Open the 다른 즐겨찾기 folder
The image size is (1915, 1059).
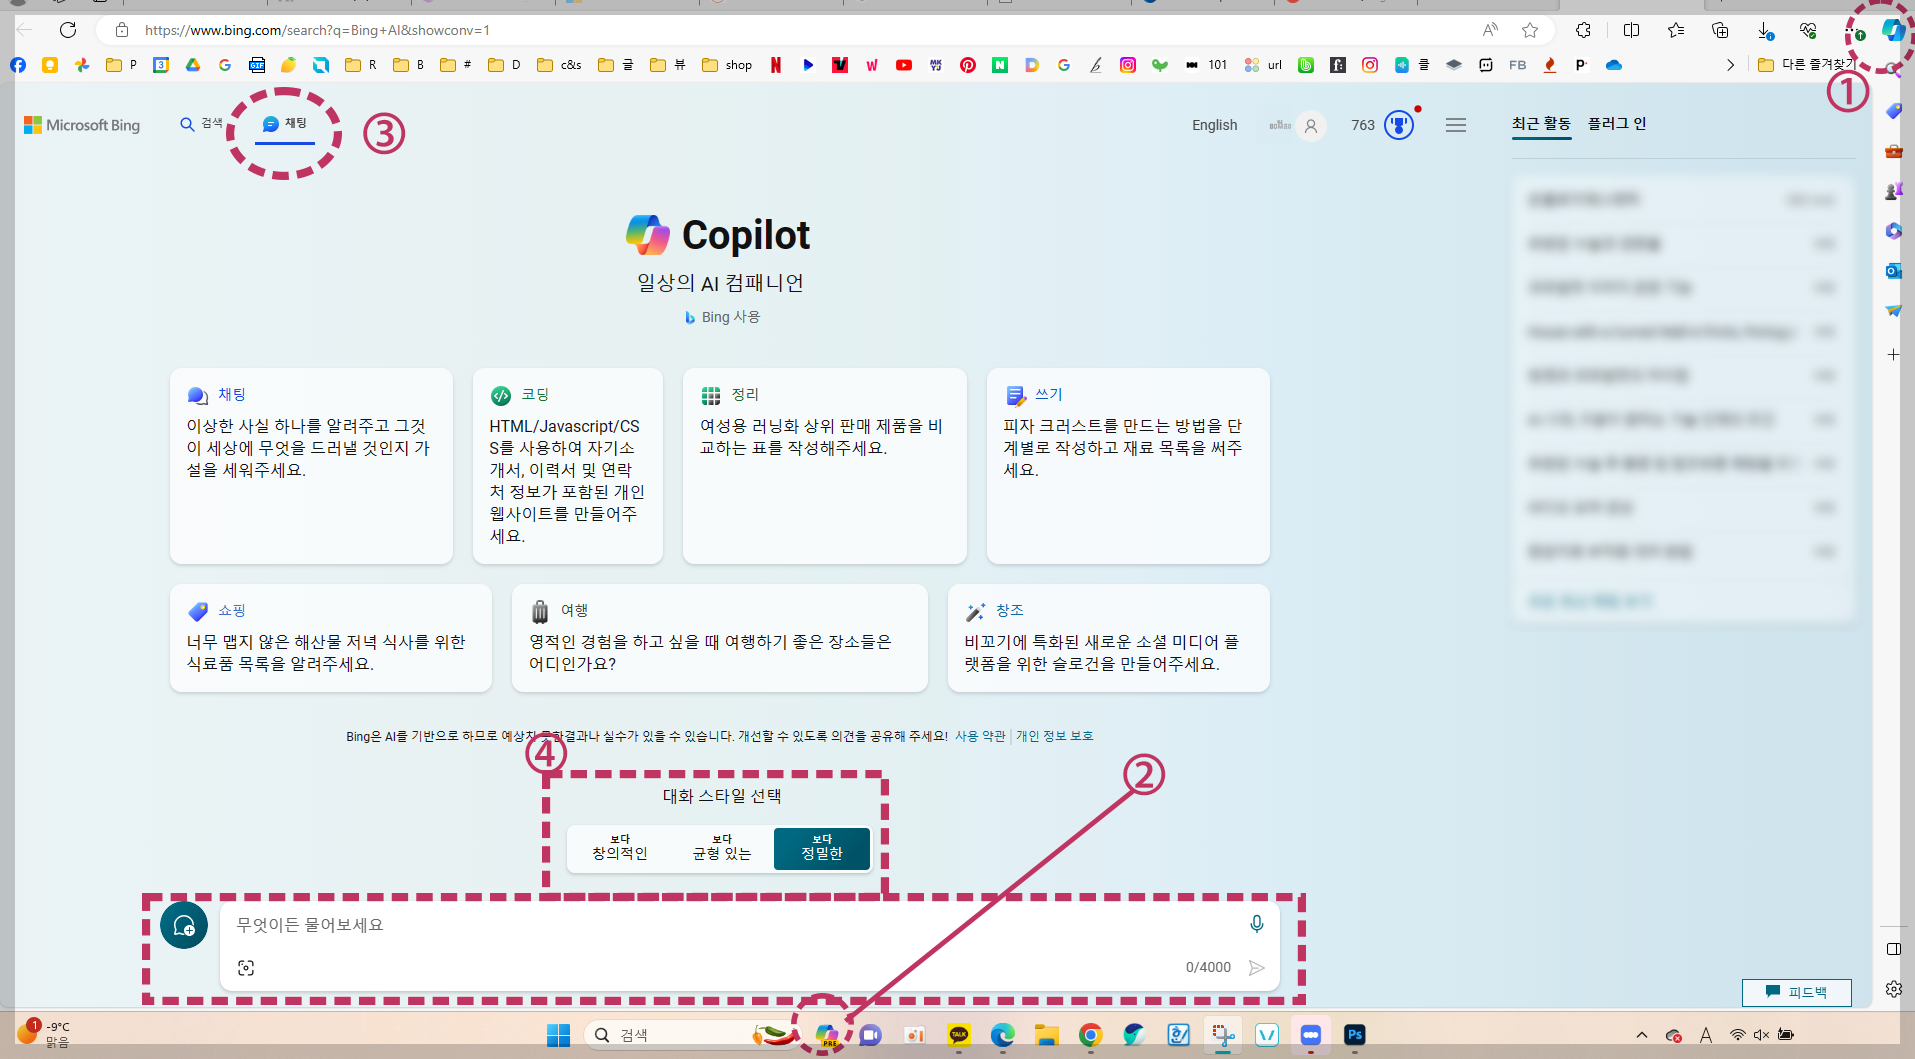tap(1805, 65)
